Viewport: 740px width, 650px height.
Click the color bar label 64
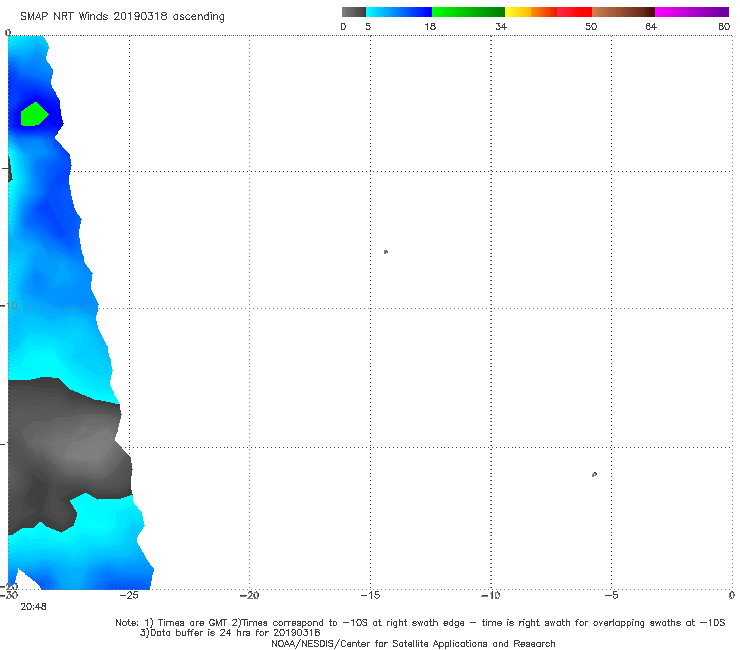coord(651,26)
